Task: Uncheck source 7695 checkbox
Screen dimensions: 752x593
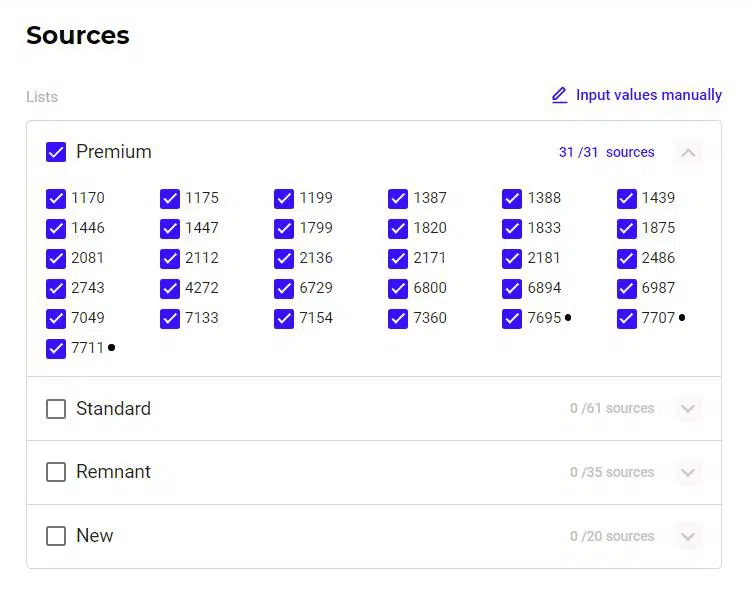Action: (x=512, y=318)
